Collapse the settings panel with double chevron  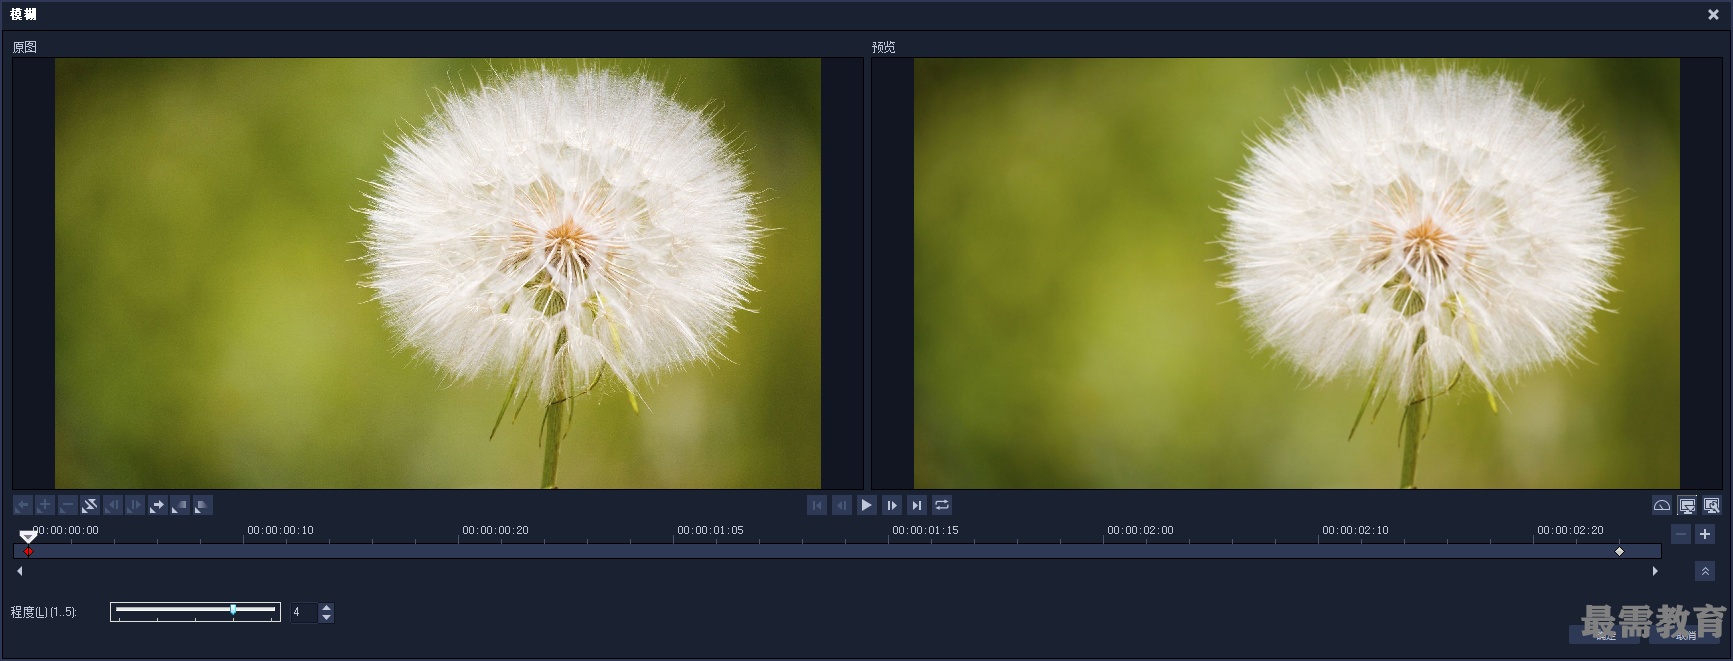coord(1705,571)
